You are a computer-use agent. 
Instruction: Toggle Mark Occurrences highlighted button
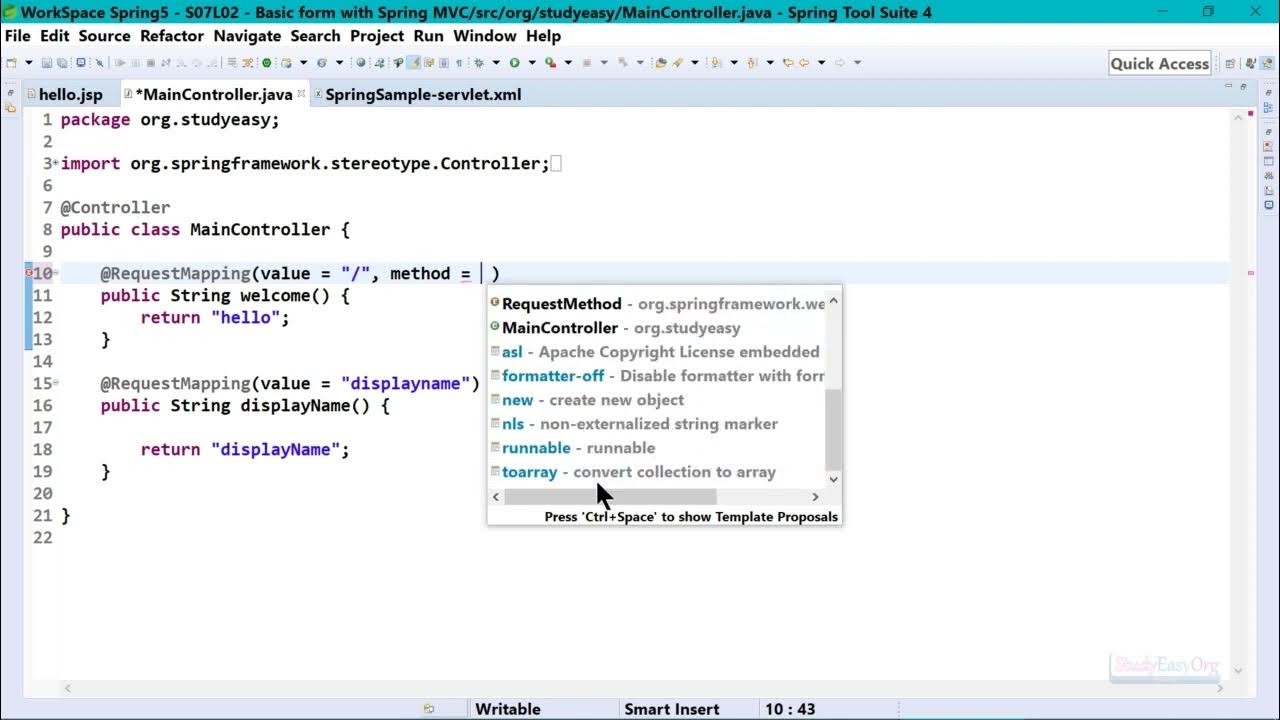coord(413,63)
